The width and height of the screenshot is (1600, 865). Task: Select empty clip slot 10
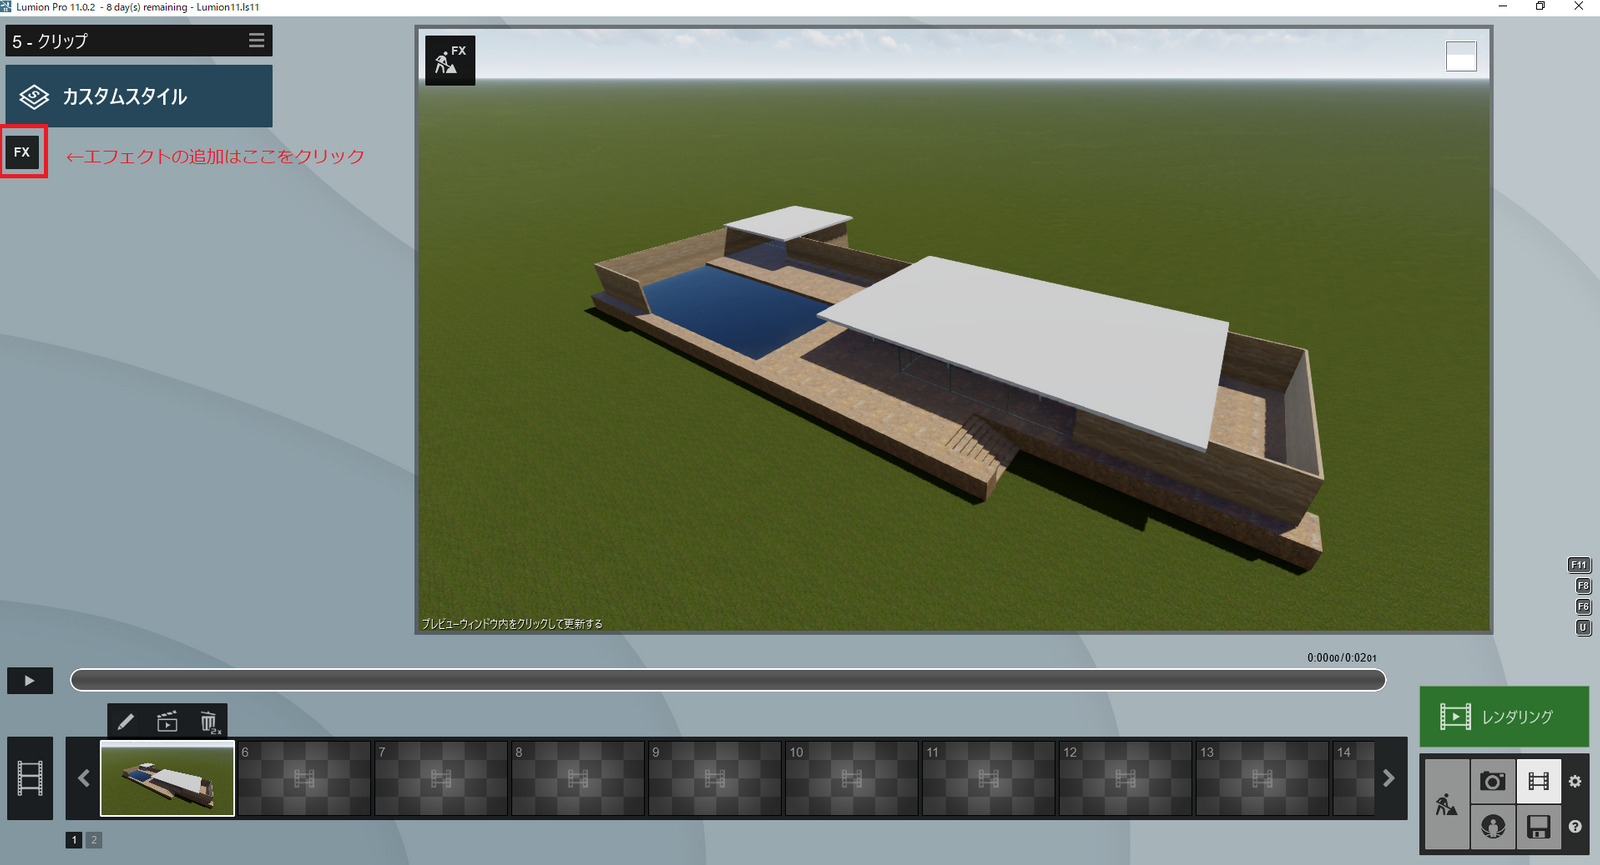pos(852,778)
